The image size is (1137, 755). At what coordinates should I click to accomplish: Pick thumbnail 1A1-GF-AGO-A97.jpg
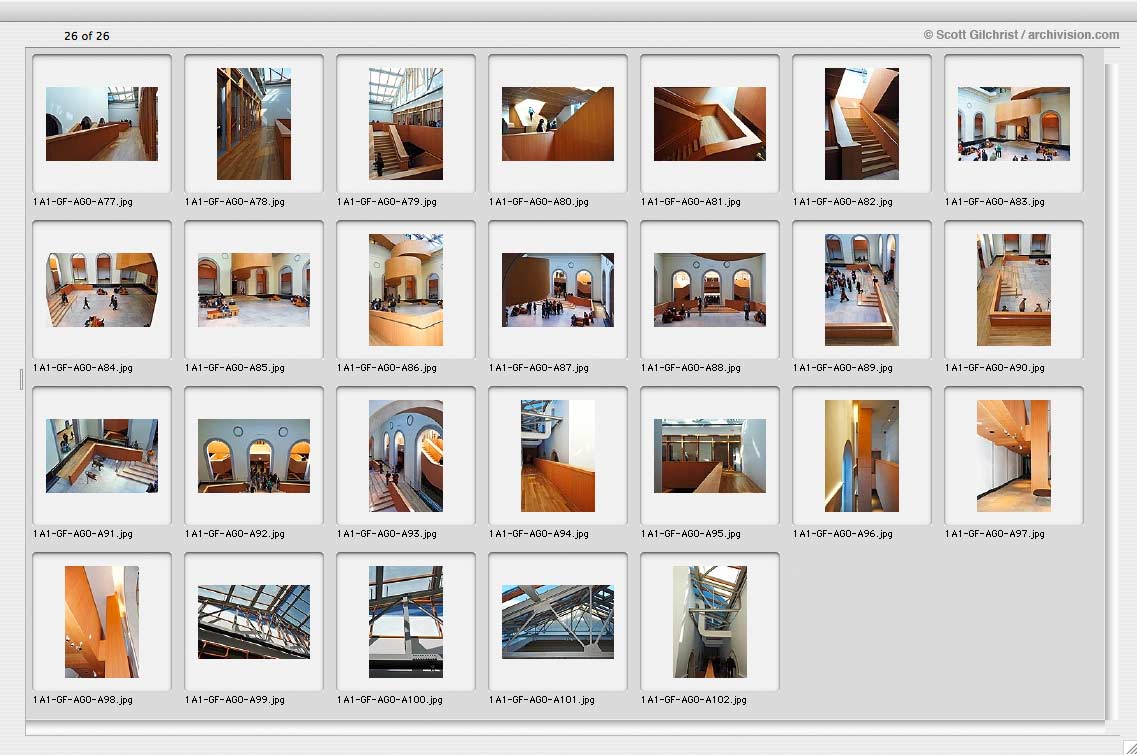1014,455
